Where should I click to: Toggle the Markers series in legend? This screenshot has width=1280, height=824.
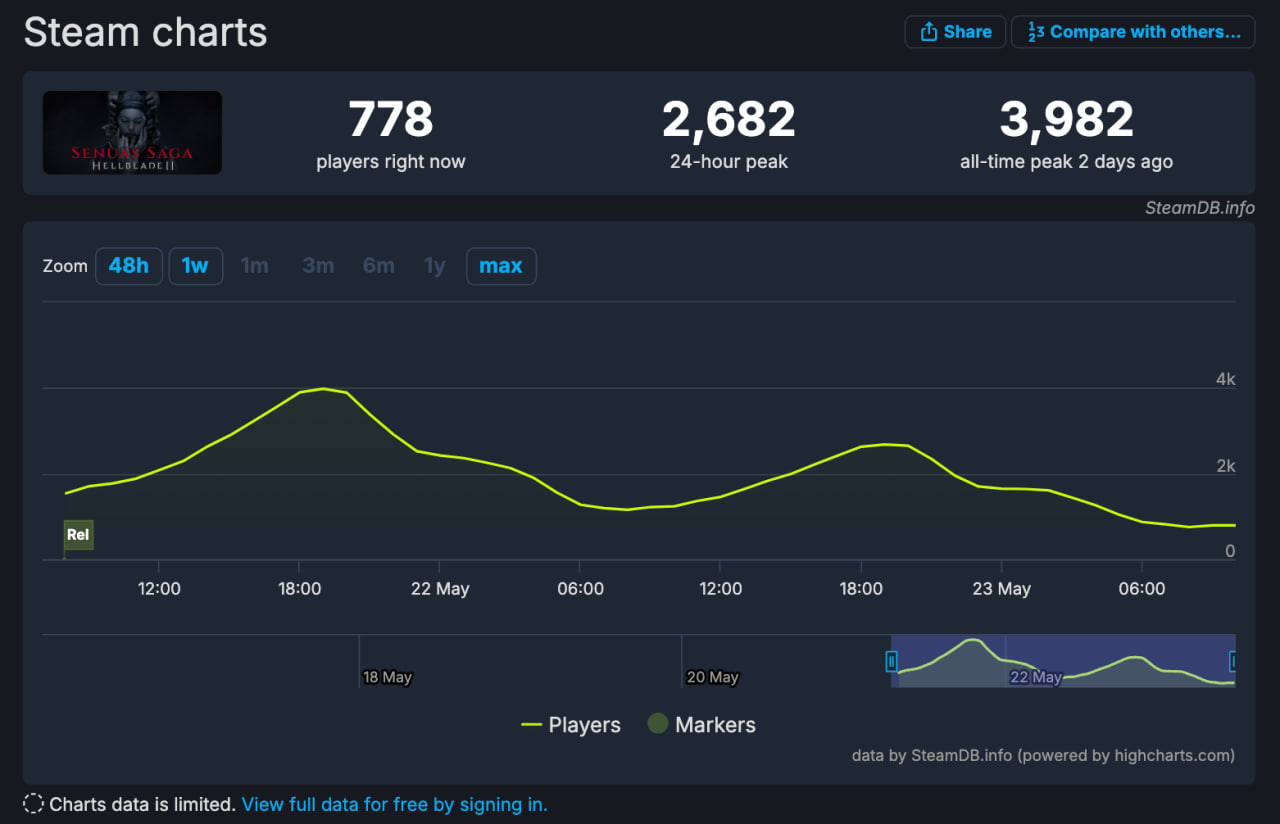coord(701,725)
